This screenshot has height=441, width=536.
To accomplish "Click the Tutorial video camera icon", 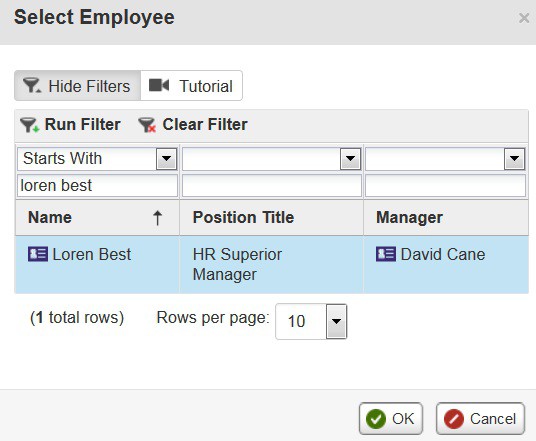I will point(159,85).
